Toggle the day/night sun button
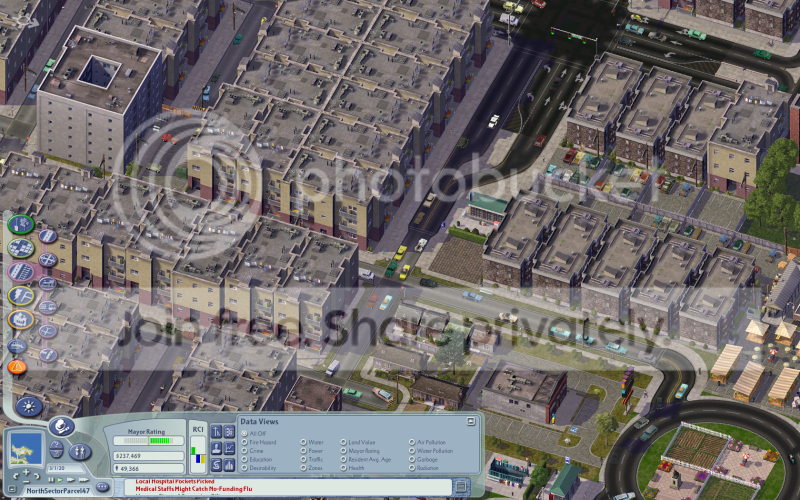This screenshot has width=800, height=500. pos(29,407)
